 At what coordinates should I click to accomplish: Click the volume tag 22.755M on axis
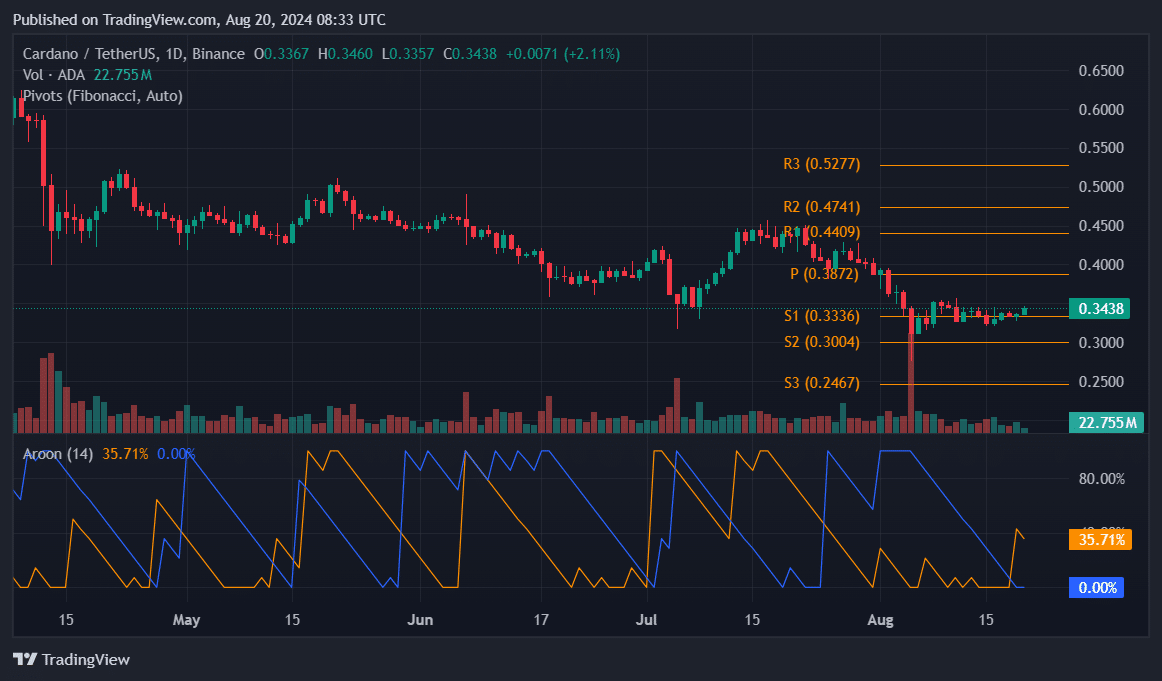coord(1106,422)
